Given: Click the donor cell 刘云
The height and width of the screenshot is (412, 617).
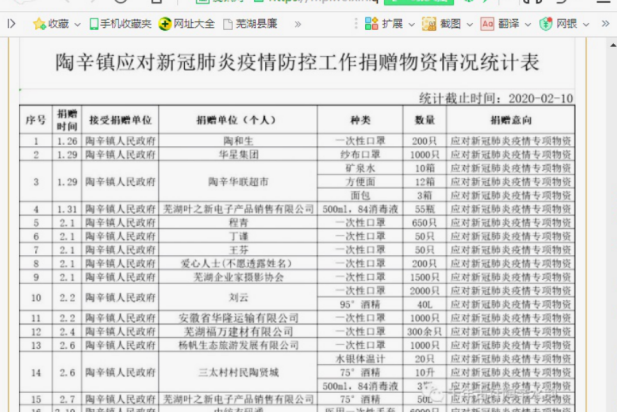Looking at the screenshot, I should point(238,297).
